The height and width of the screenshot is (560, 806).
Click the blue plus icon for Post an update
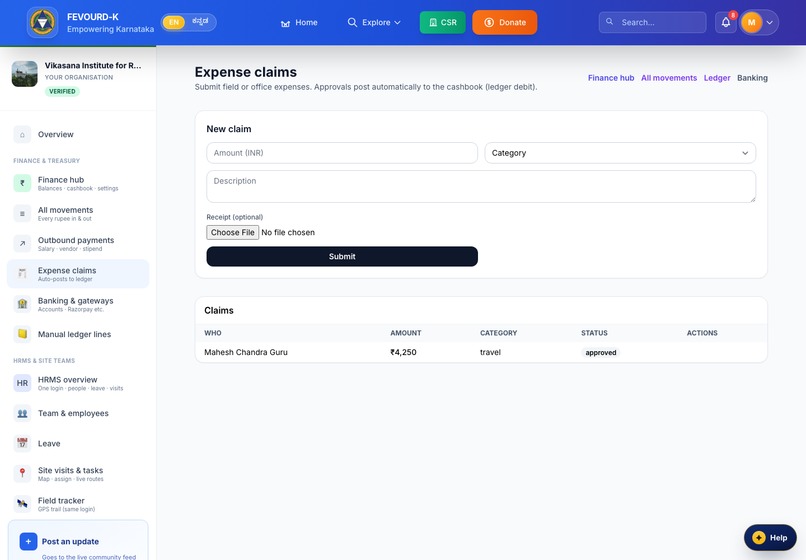click(x=28, y=541)
